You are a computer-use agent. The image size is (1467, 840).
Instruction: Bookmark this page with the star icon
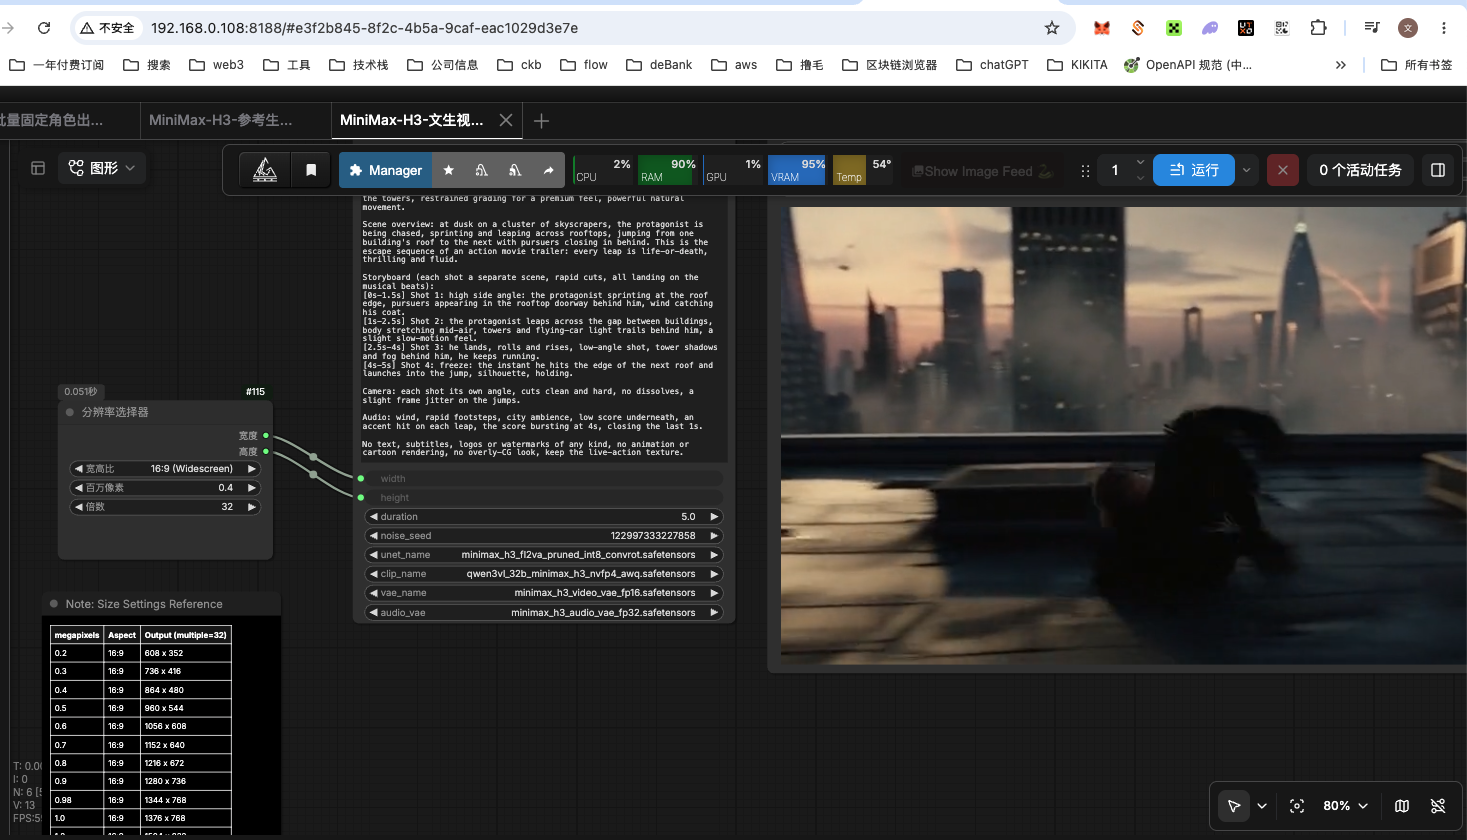click(1052, 28)
